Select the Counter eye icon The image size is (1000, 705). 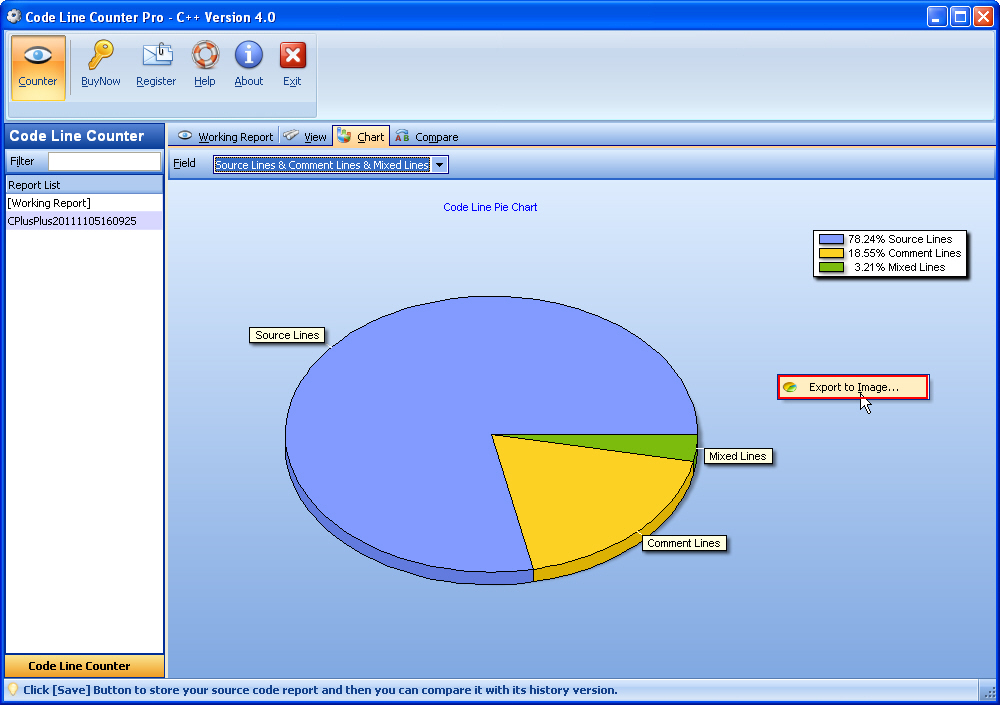point(38,56)
